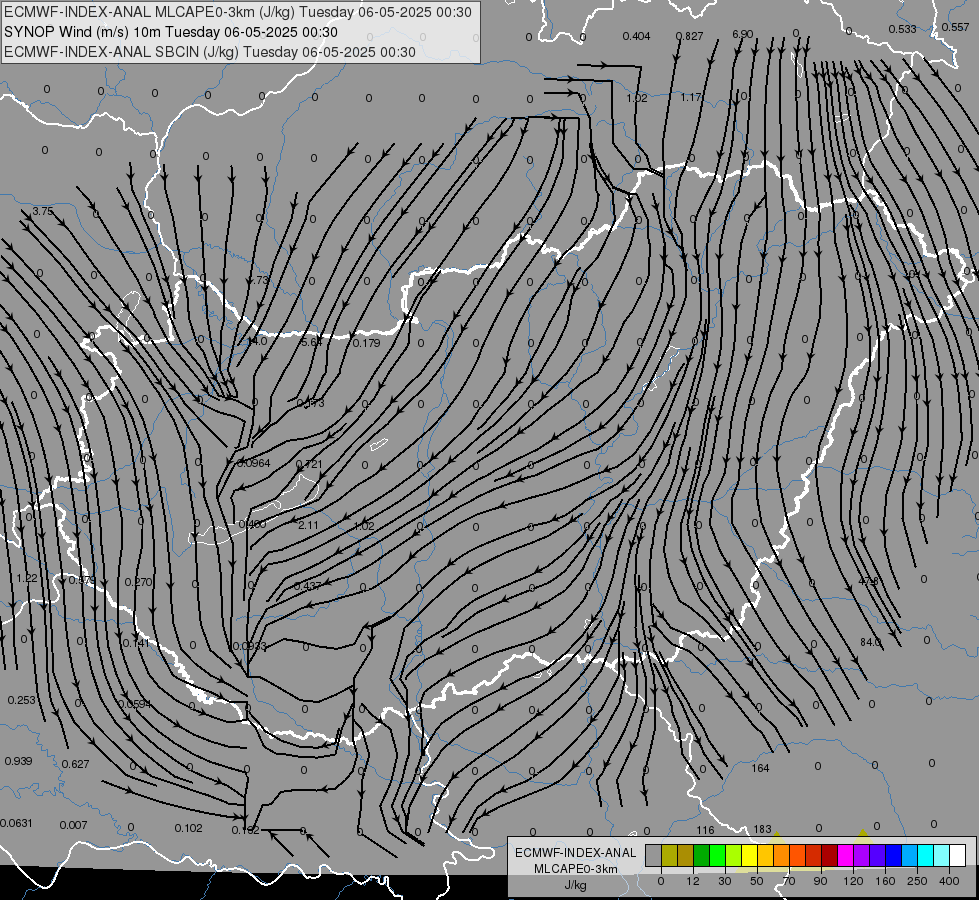This screenshot has width=979, height=900.
Task: Click the 14.0 map value
Action: (x=256, y=341)
